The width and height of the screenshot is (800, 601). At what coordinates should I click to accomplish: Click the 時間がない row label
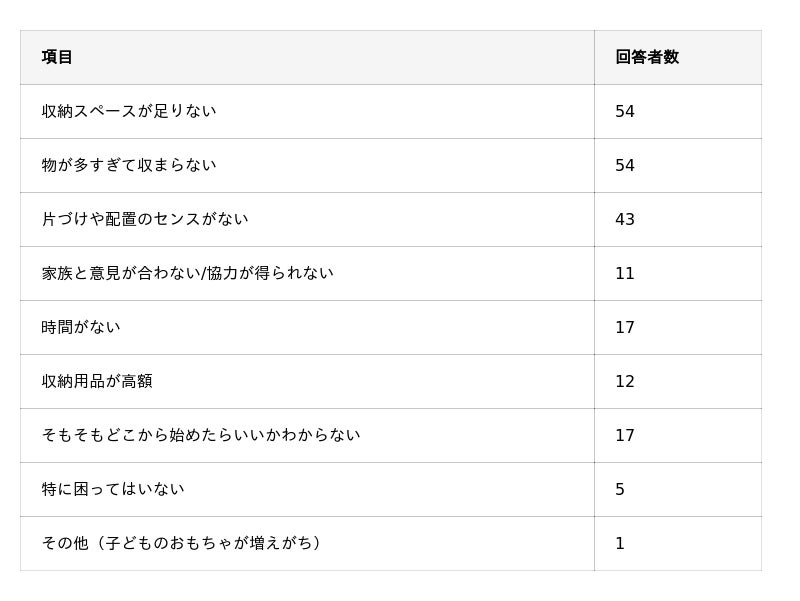[x=81, y=327]
